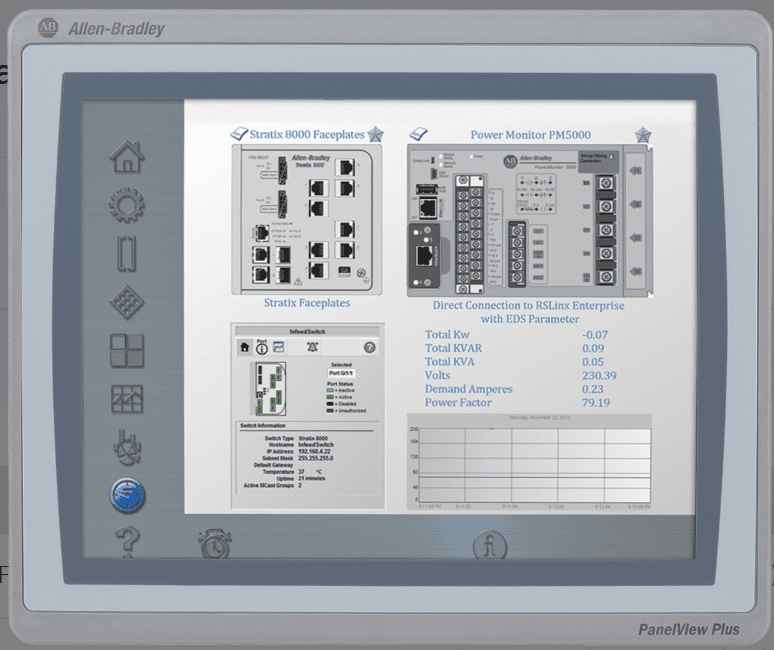The image size is (774, 650).
Task: Click the power trend chart area
Action: 529,464
